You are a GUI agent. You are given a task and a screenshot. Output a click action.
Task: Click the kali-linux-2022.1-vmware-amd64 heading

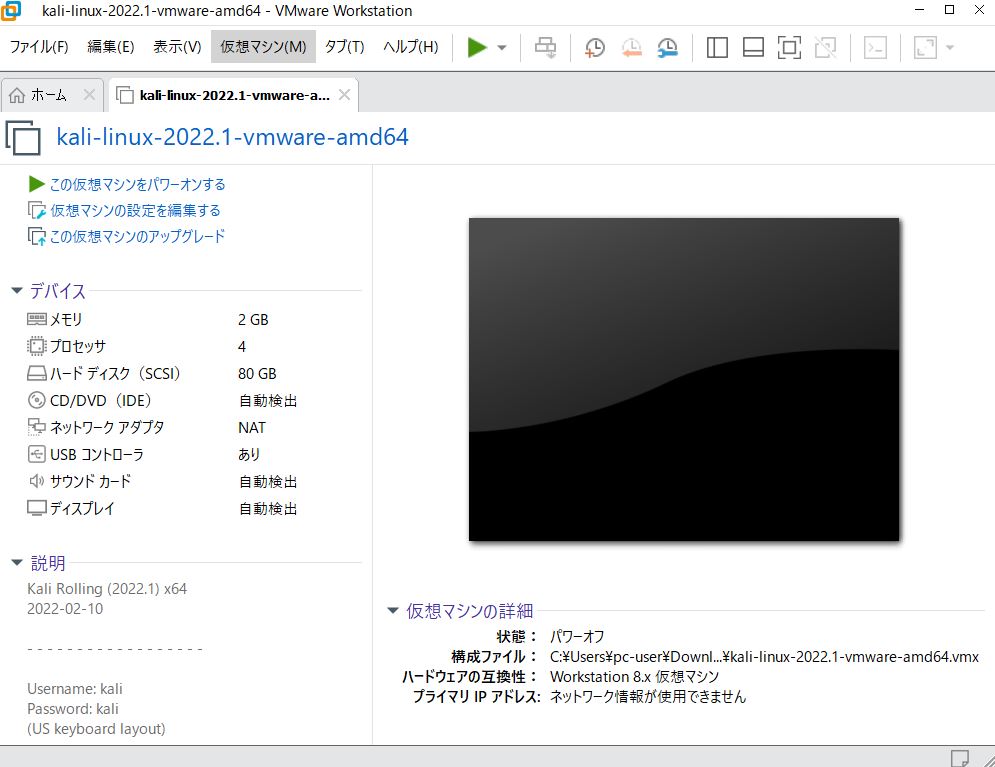232,137
